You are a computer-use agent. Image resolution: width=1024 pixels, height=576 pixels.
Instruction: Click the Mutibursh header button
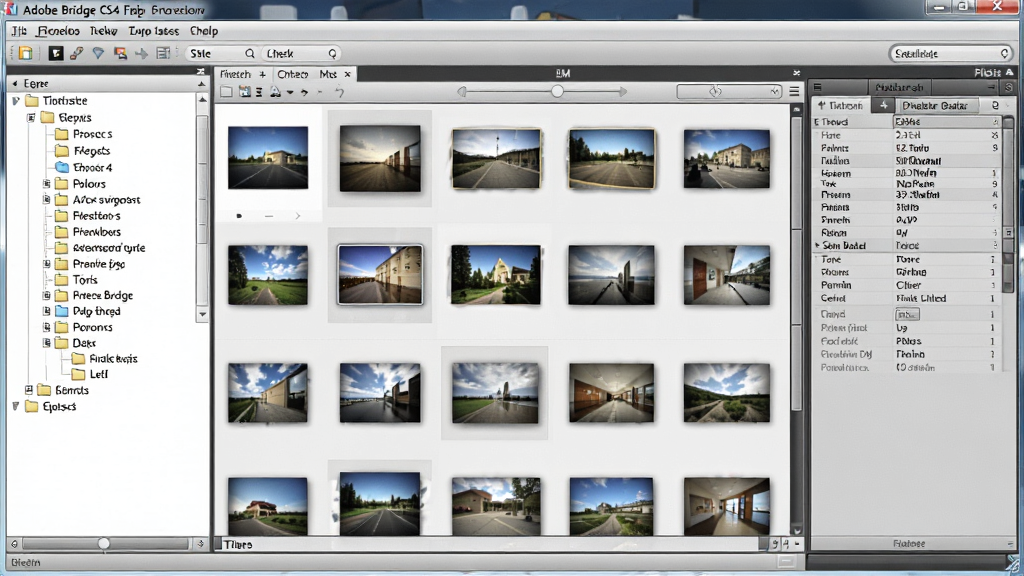tap(899, 87)
